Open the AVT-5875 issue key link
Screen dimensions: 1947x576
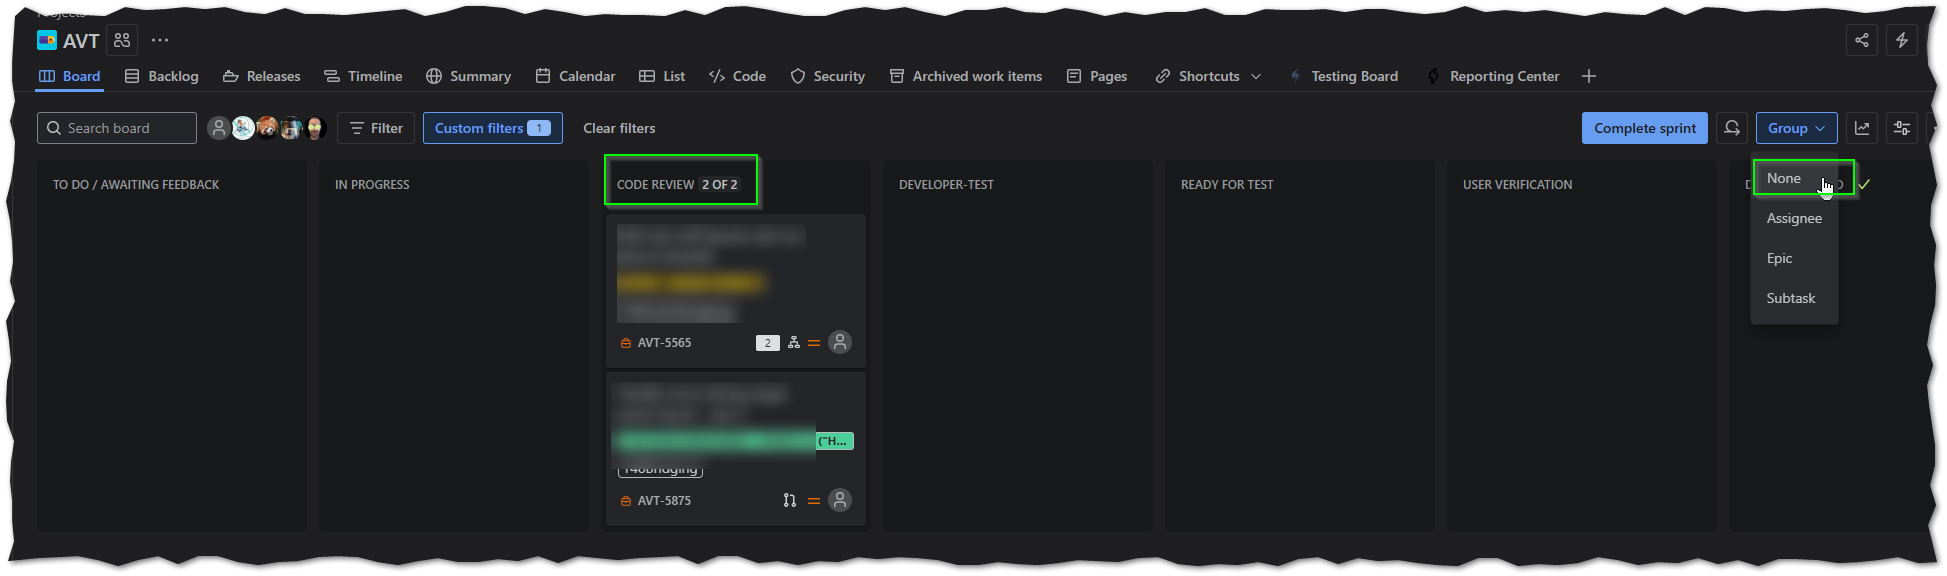(x=664, y=501)
